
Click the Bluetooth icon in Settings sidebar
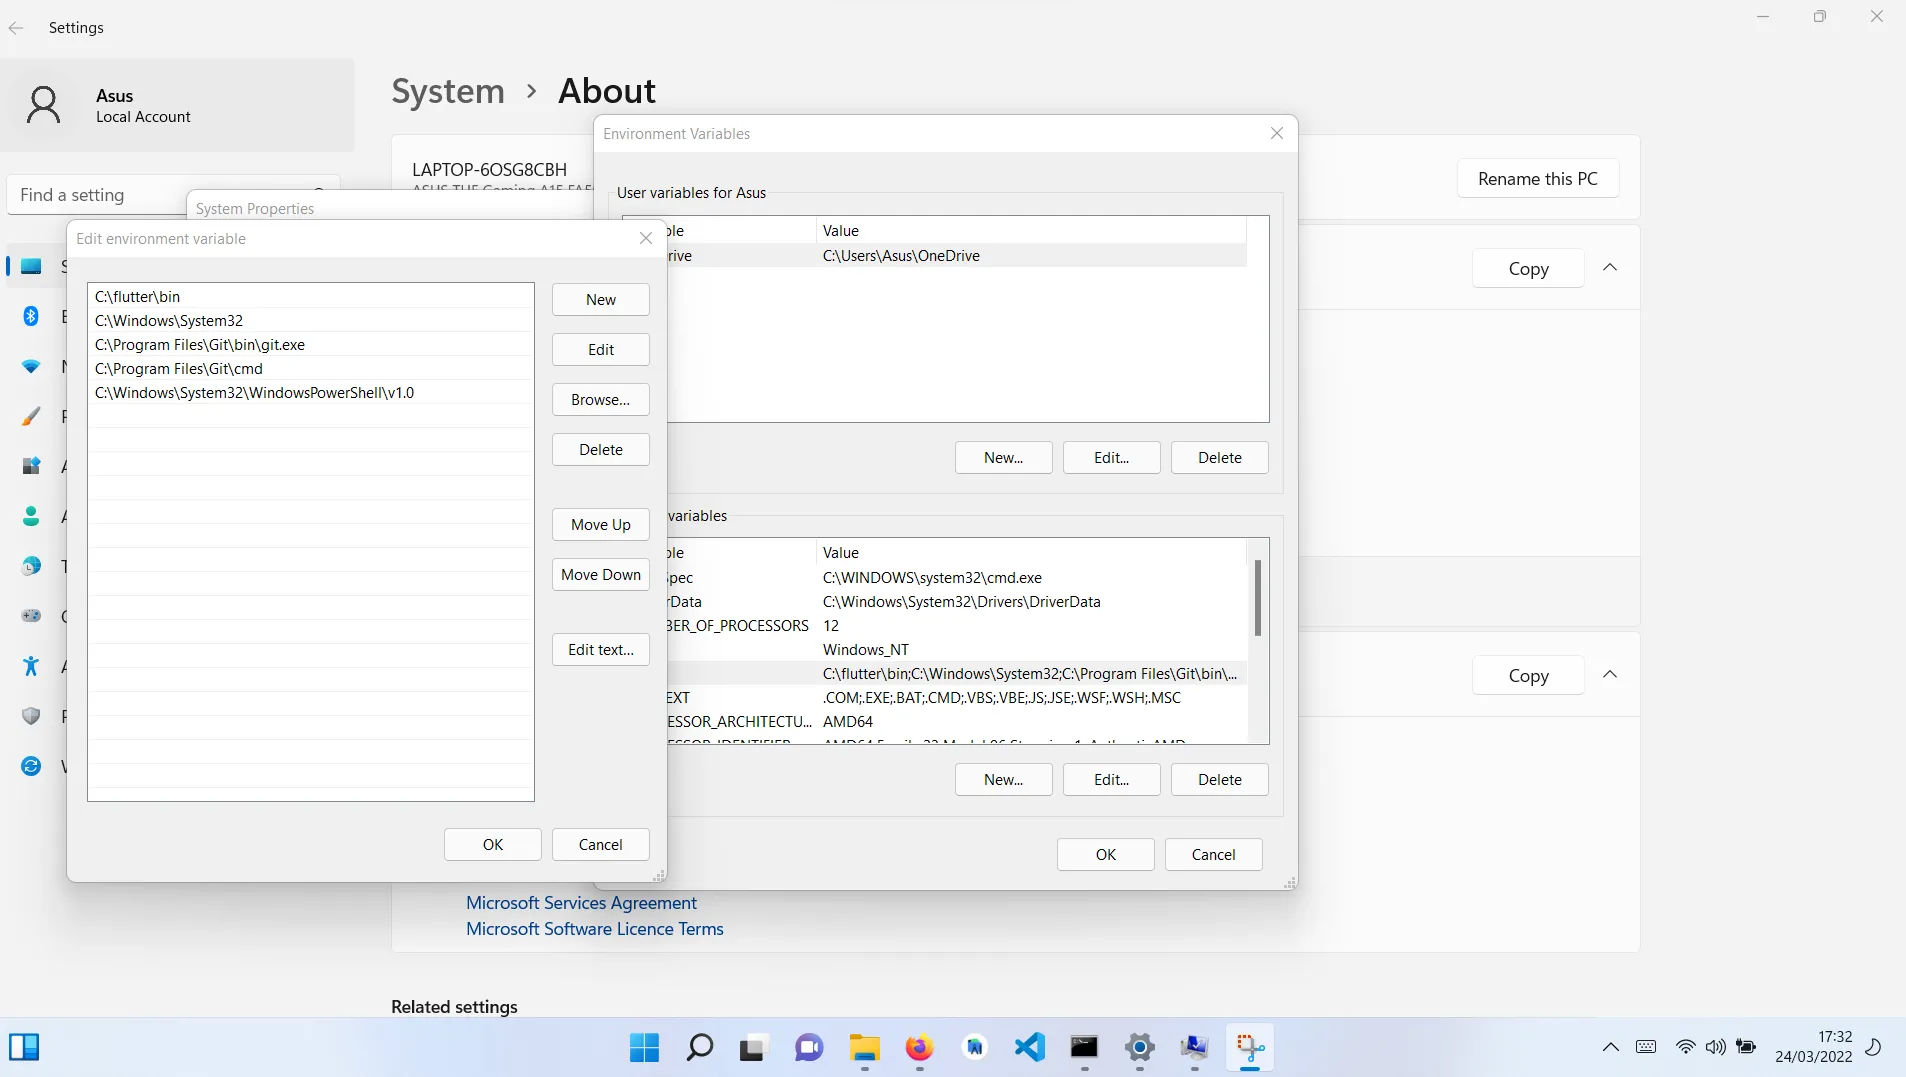[31, 316]
